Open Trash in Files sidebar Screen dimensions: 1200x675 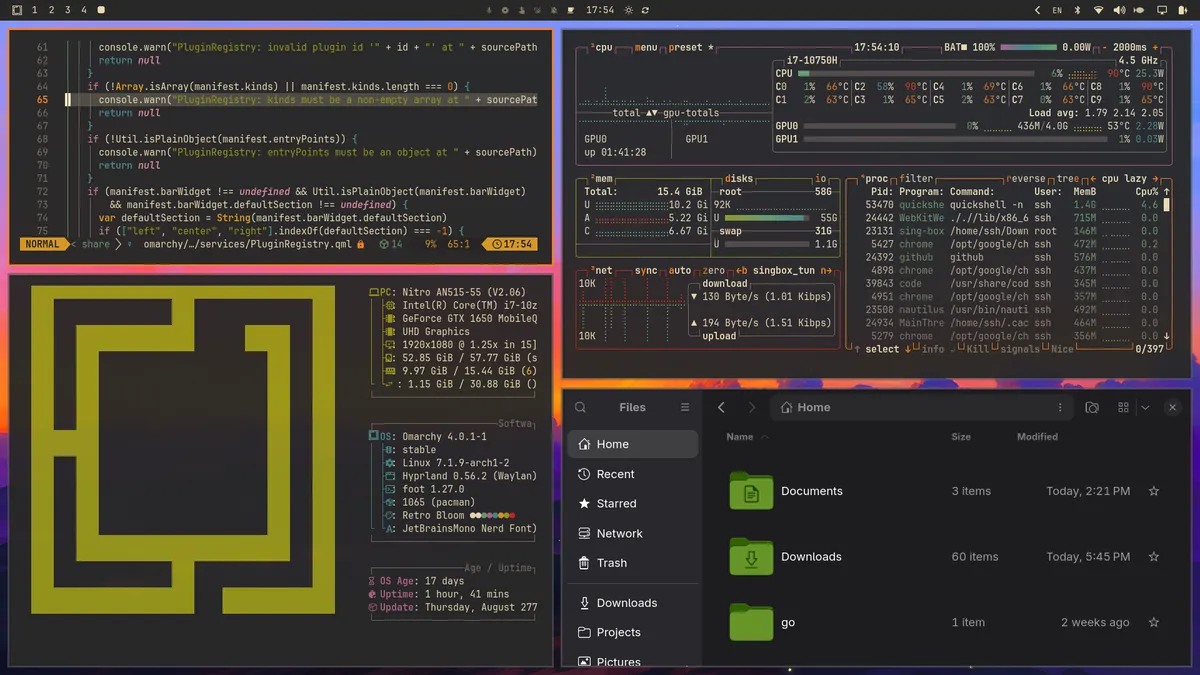(632, 563)
